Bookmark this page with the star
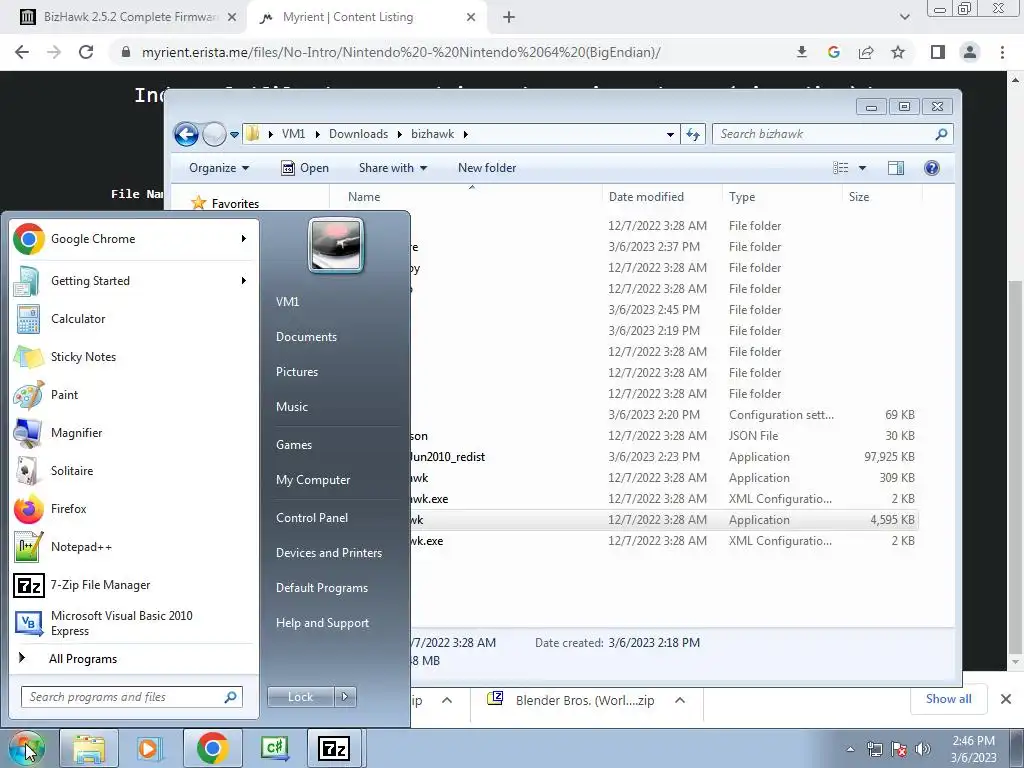Screen dimensions: 1024x768 click(x=898, y=52)
